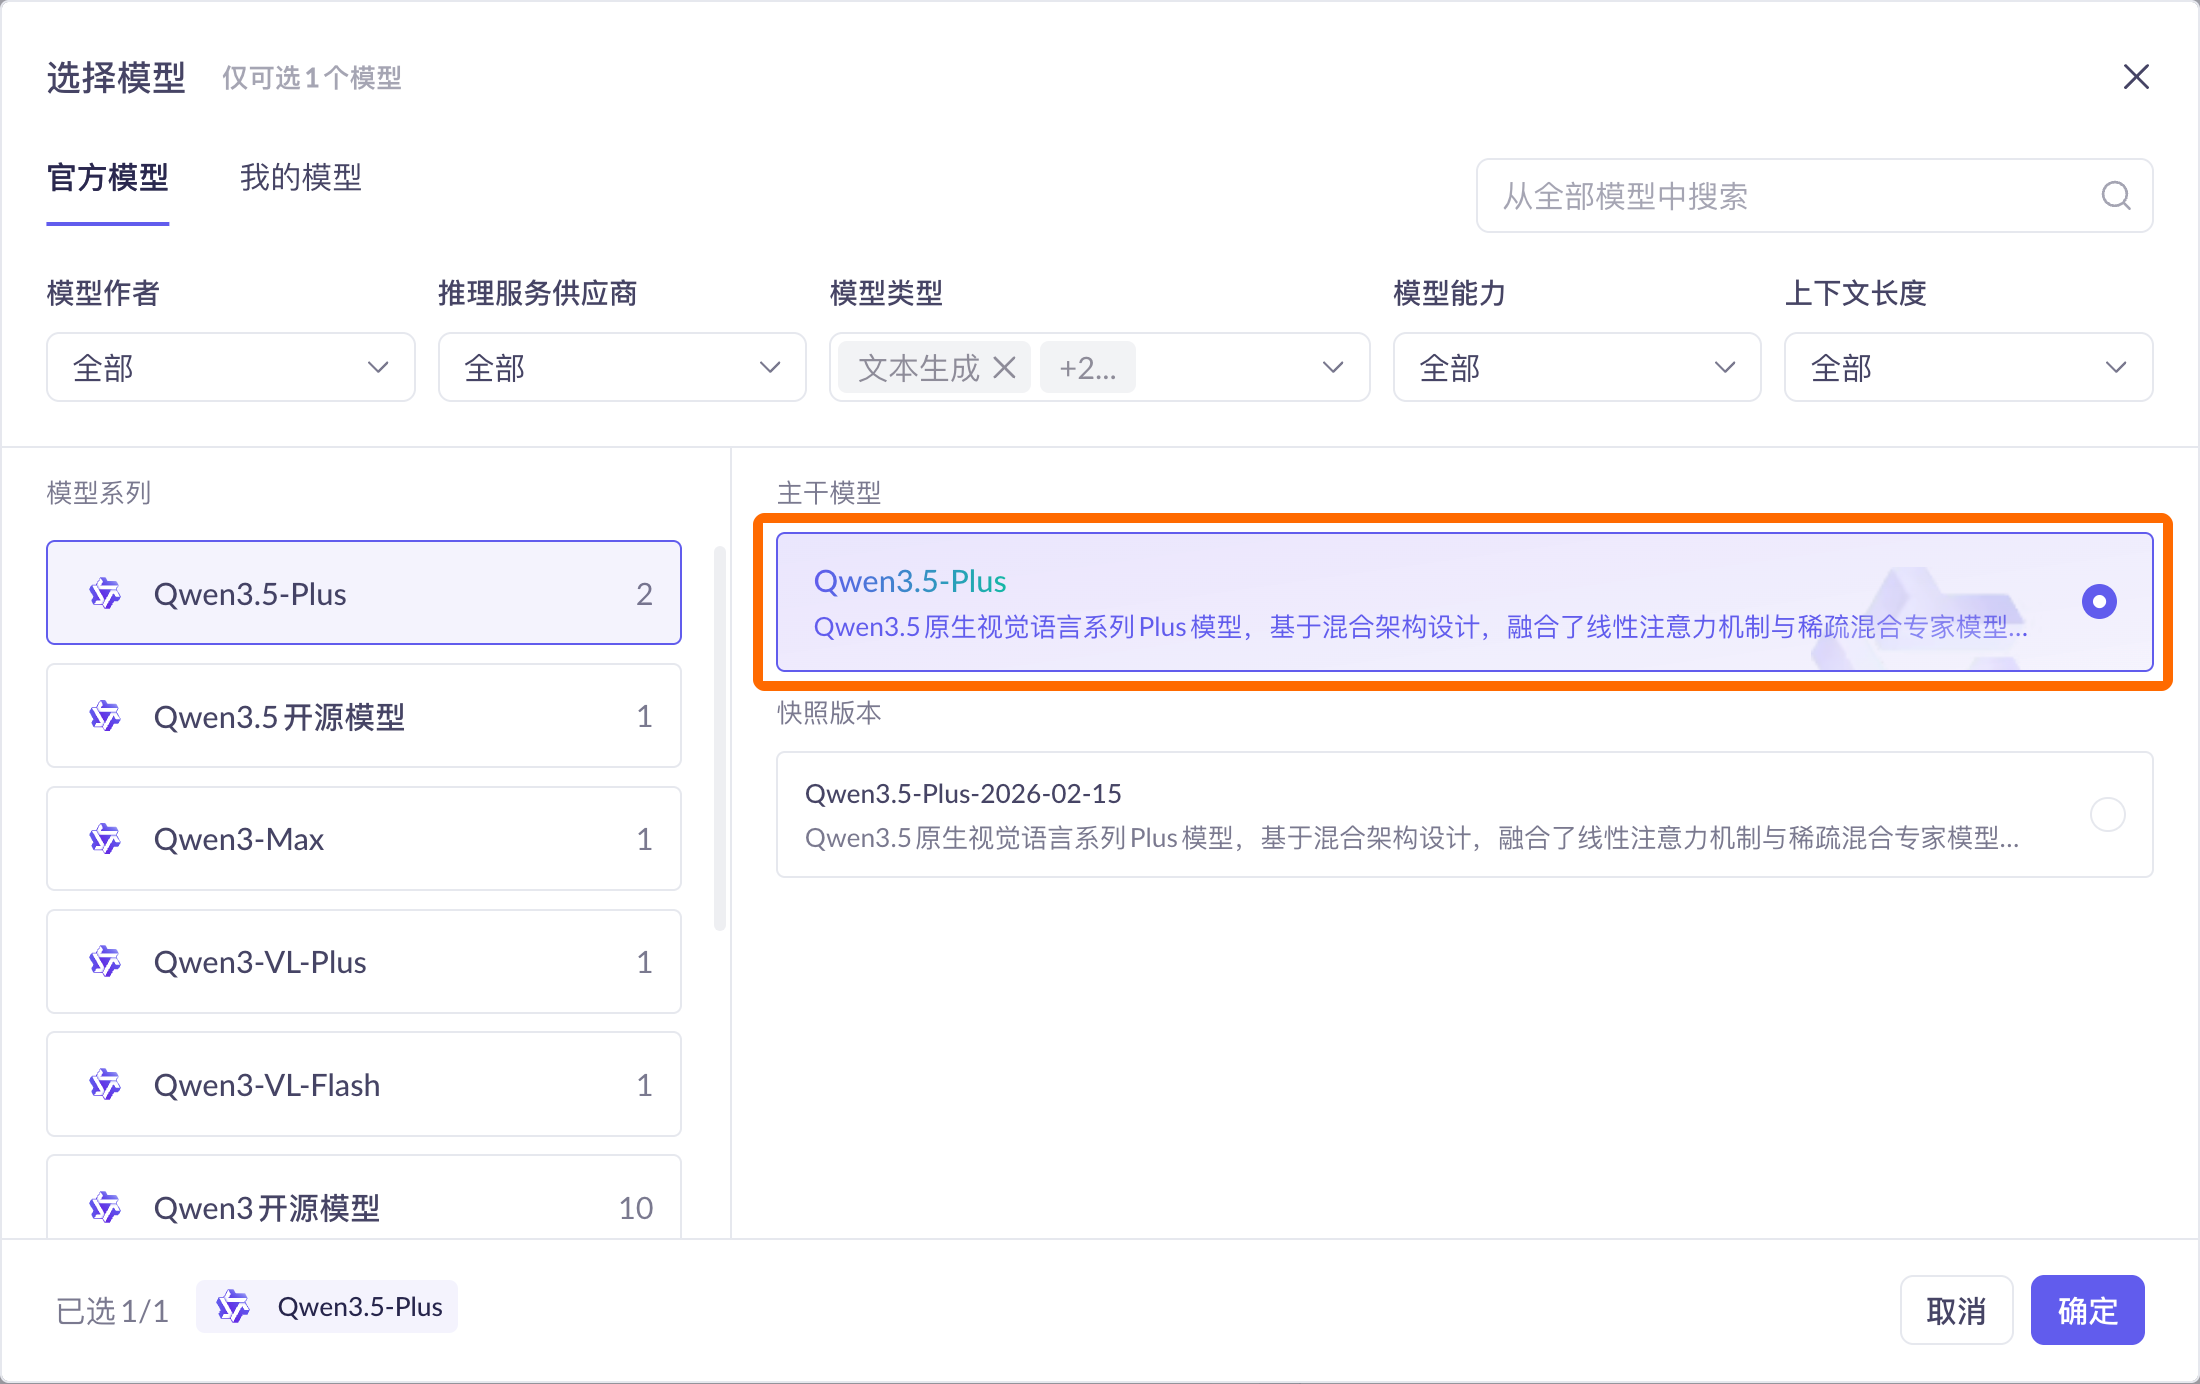
Task: Click 取消 to cancel
Action: click(x=1956, y=1310)
